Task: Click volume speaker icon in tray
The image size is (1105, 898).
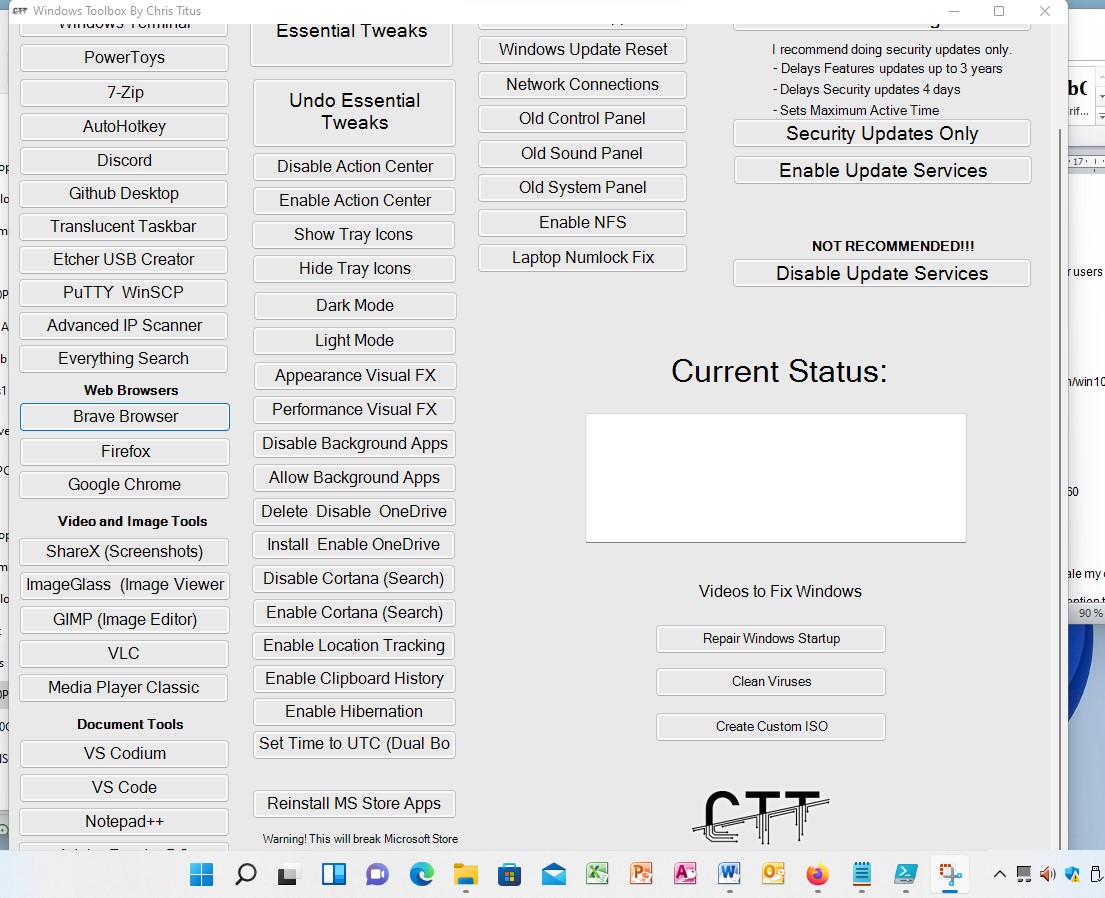Action: [1048, 875]
